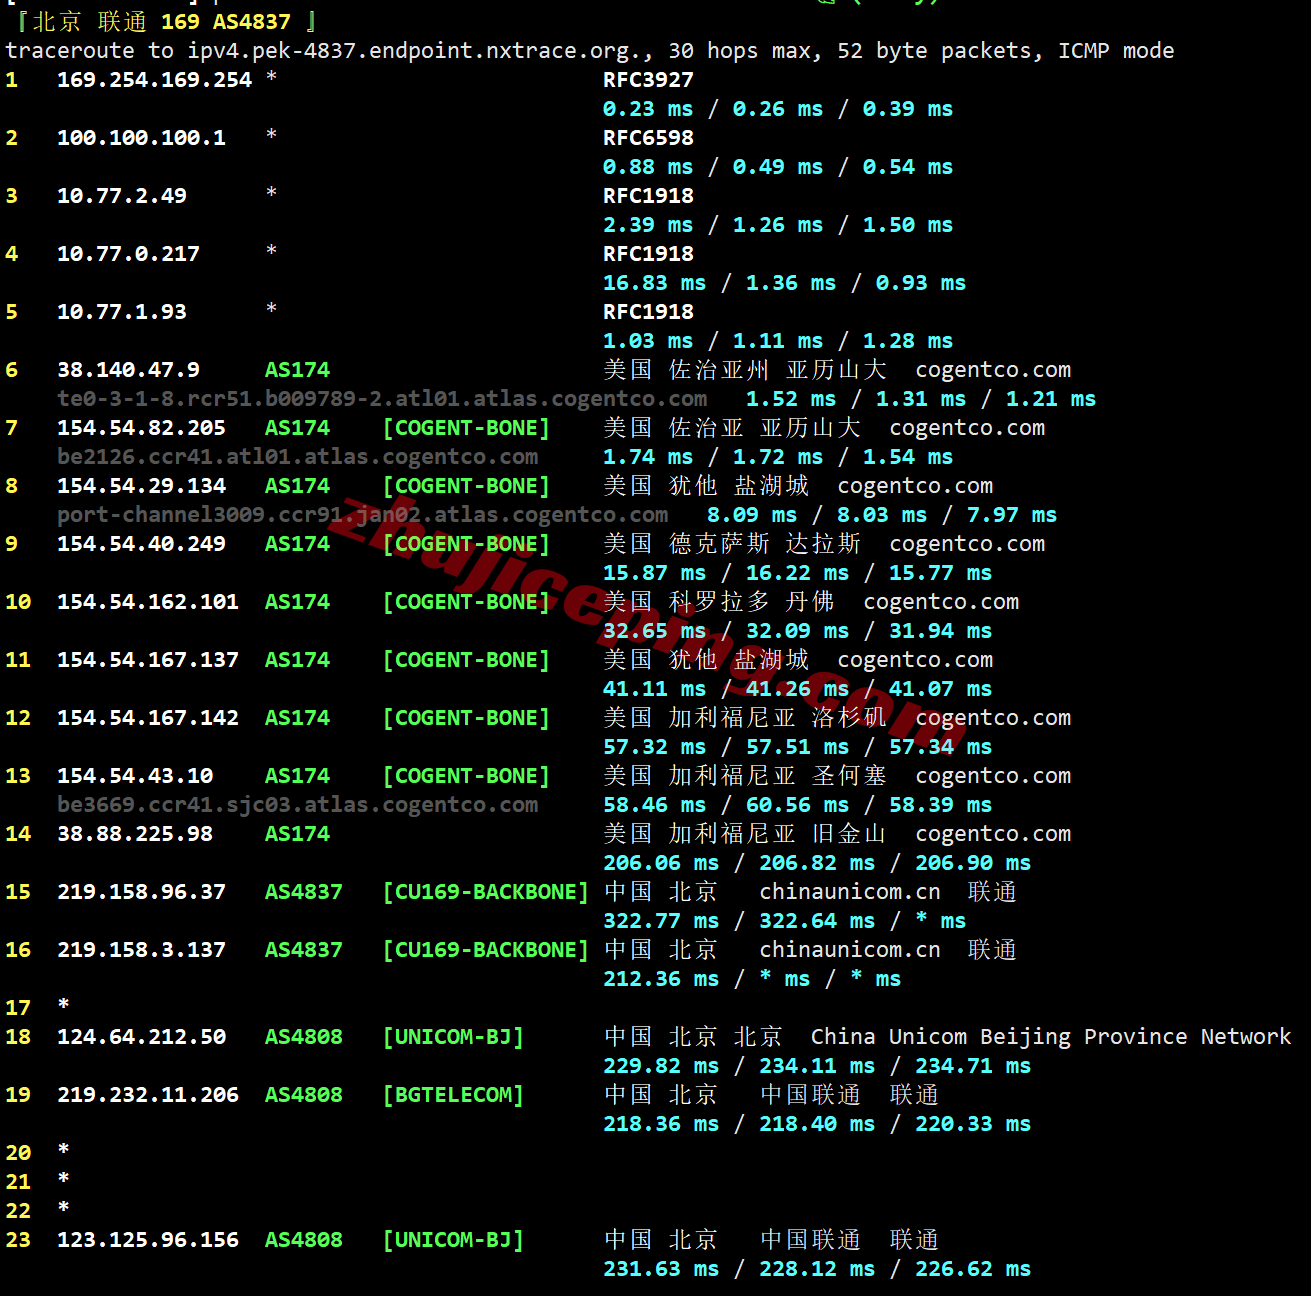The height and width of the screenshot is (1296, 1311).
Task: Click the hop number 17 row
Action: pos(37,1007)
